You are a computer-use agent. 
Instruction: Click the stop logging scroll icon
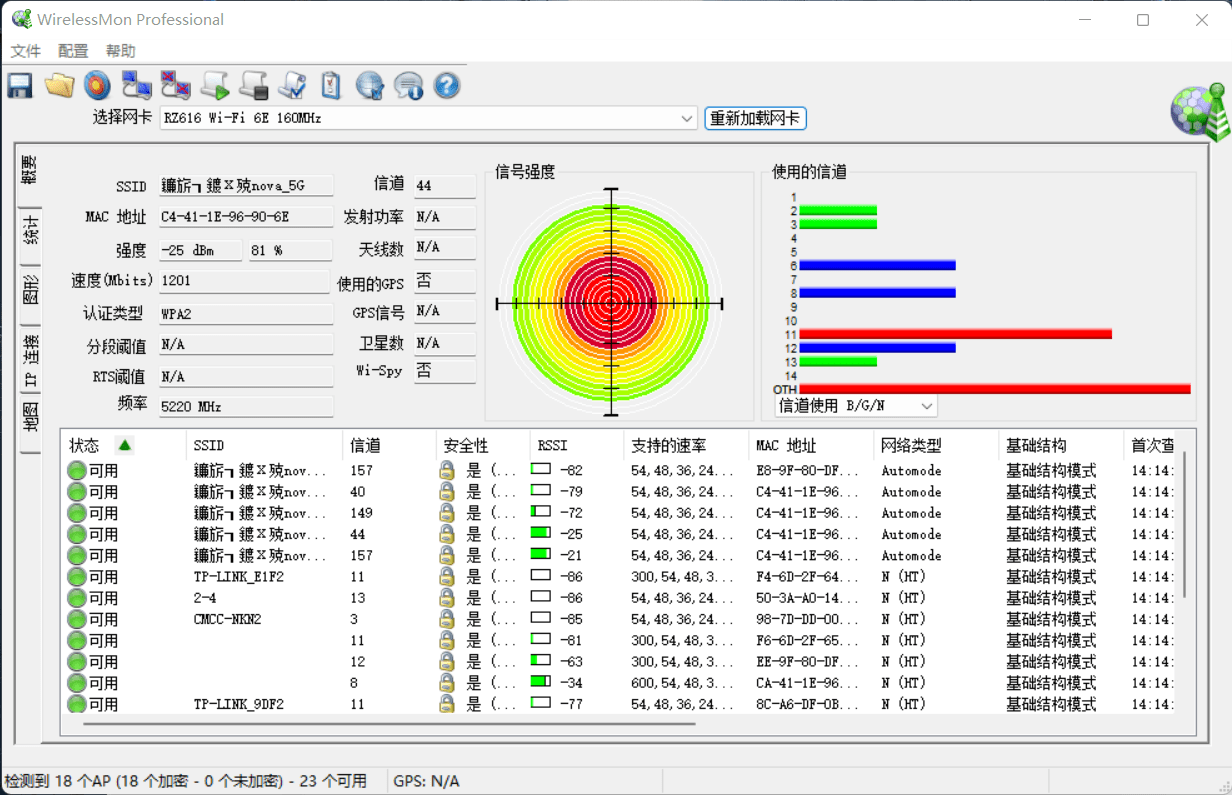253,85
